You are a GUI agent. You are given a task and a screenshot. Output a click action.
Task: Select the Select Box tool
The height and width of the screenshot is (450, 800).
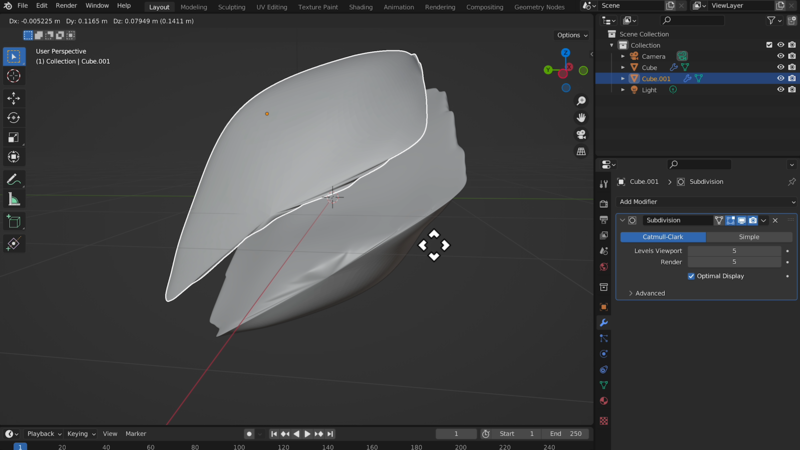point(14,57)
